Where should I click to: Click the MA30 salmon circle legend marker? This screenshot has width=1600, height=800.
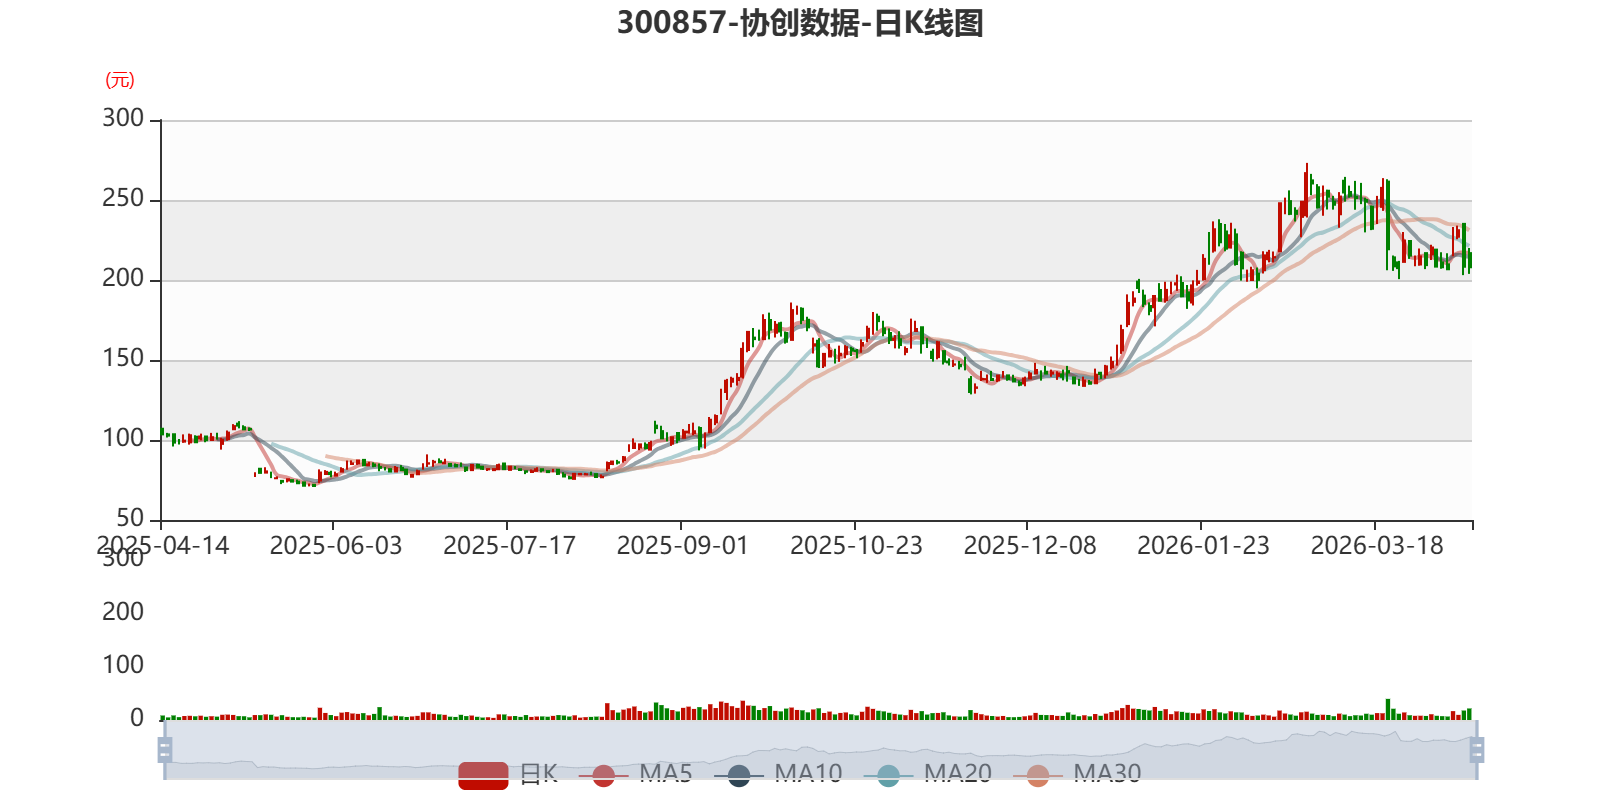[x=1038, y=775]
